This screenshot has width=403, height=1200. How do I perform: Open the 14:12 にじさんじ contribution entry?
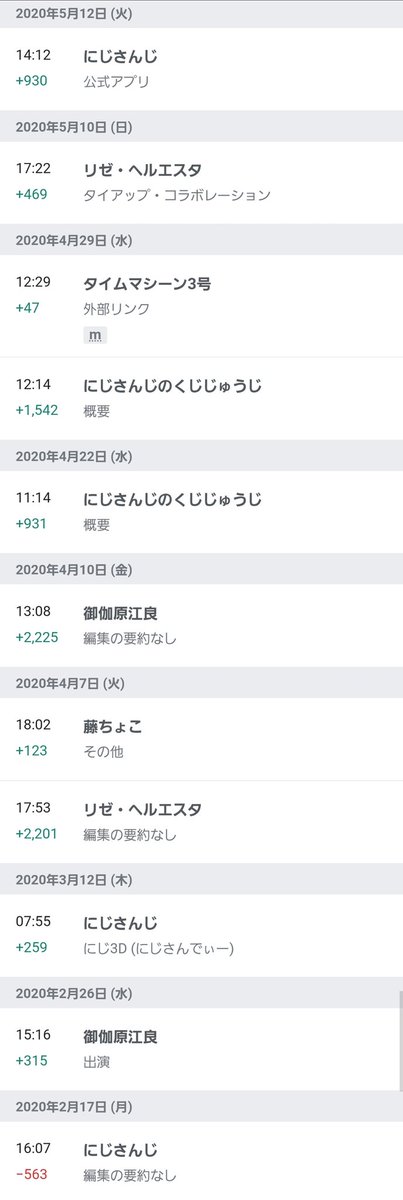coord(201,70)
